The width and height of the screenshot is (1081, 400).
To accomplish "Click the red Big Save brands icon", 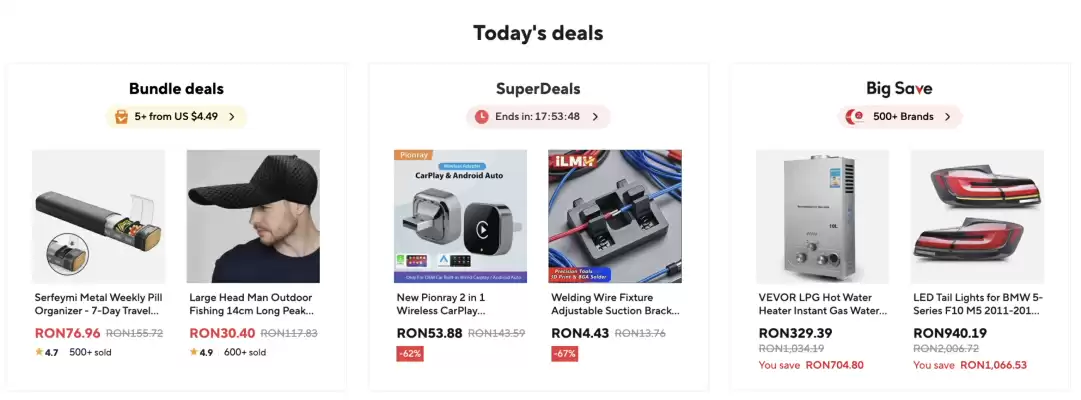I will (855, 117).
